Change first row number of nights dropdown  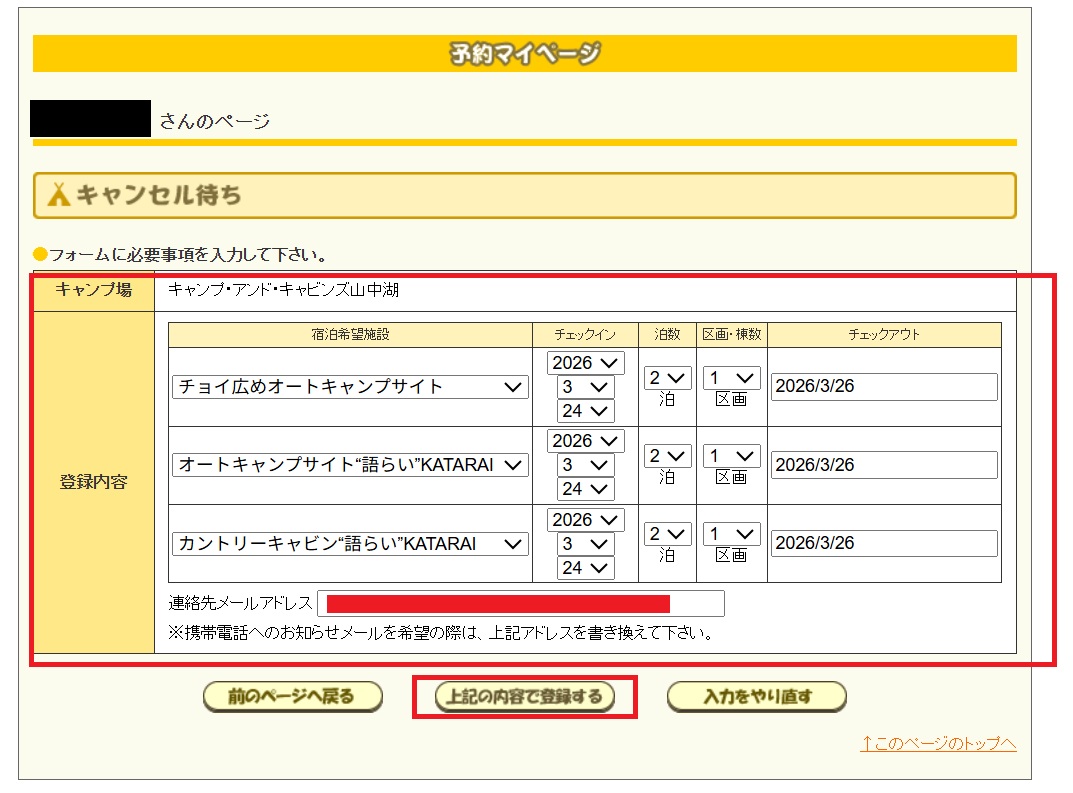coord(667,377)
